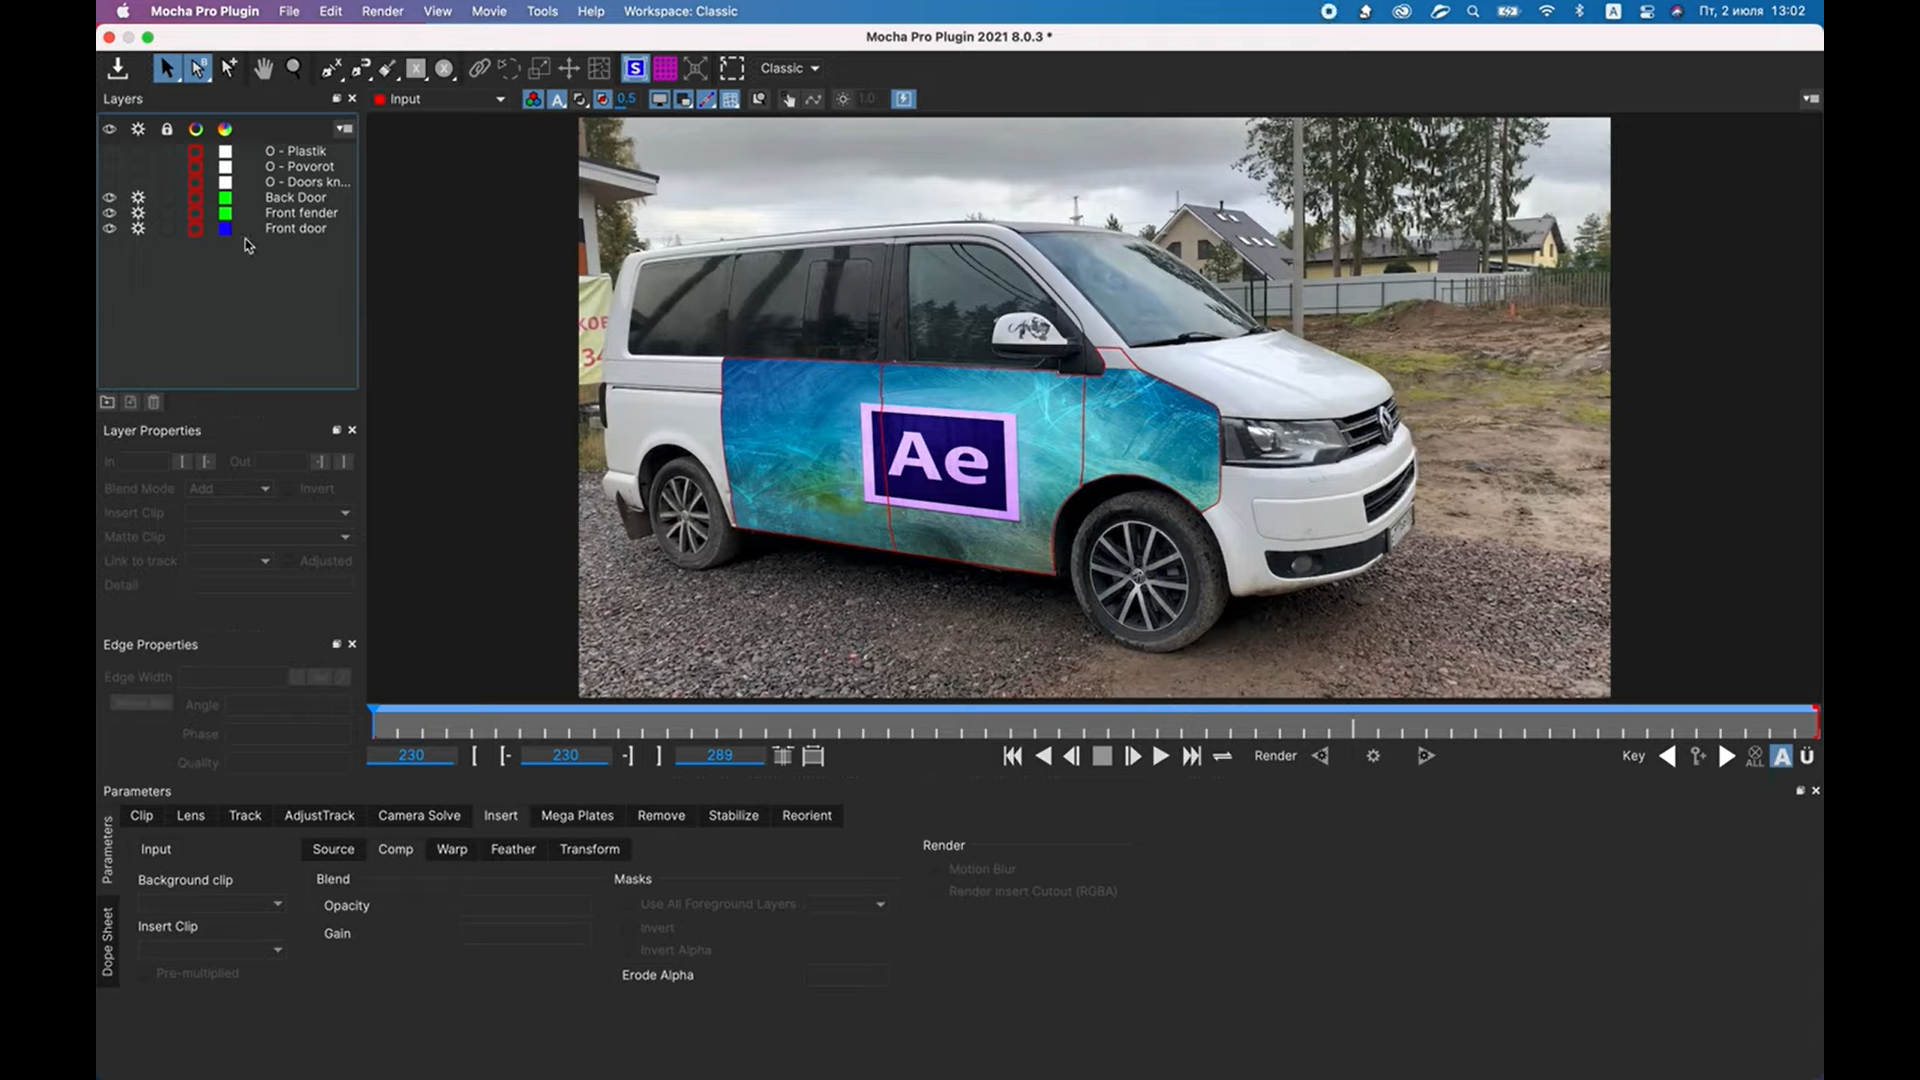Click the Play forward button
The width and height of the screenshot is (1920, 1080).
1160,757
